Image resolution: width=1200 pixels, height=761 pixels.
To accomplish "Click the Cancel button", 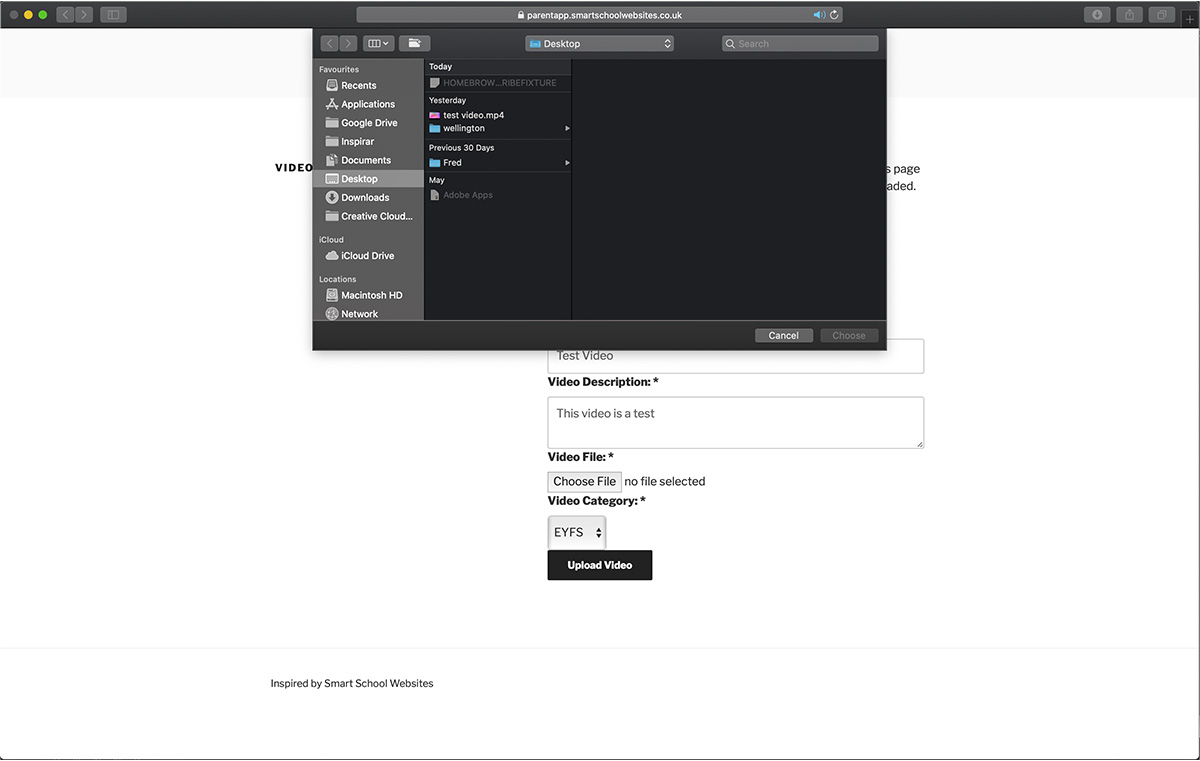I will click(x=783, y=336).
